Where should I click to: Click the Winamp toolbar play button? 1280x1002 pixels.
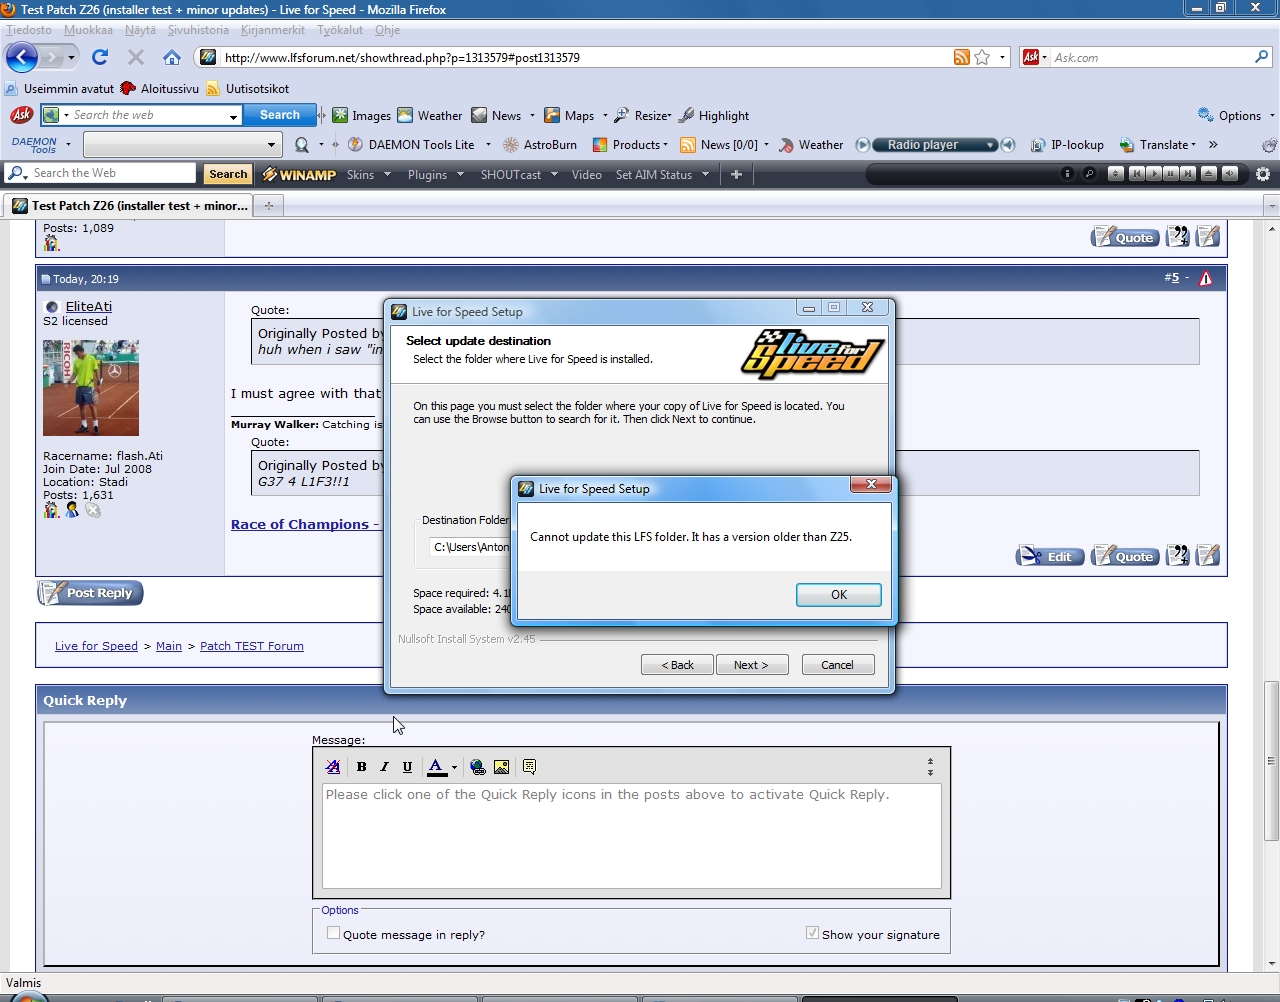[1154, 174]
